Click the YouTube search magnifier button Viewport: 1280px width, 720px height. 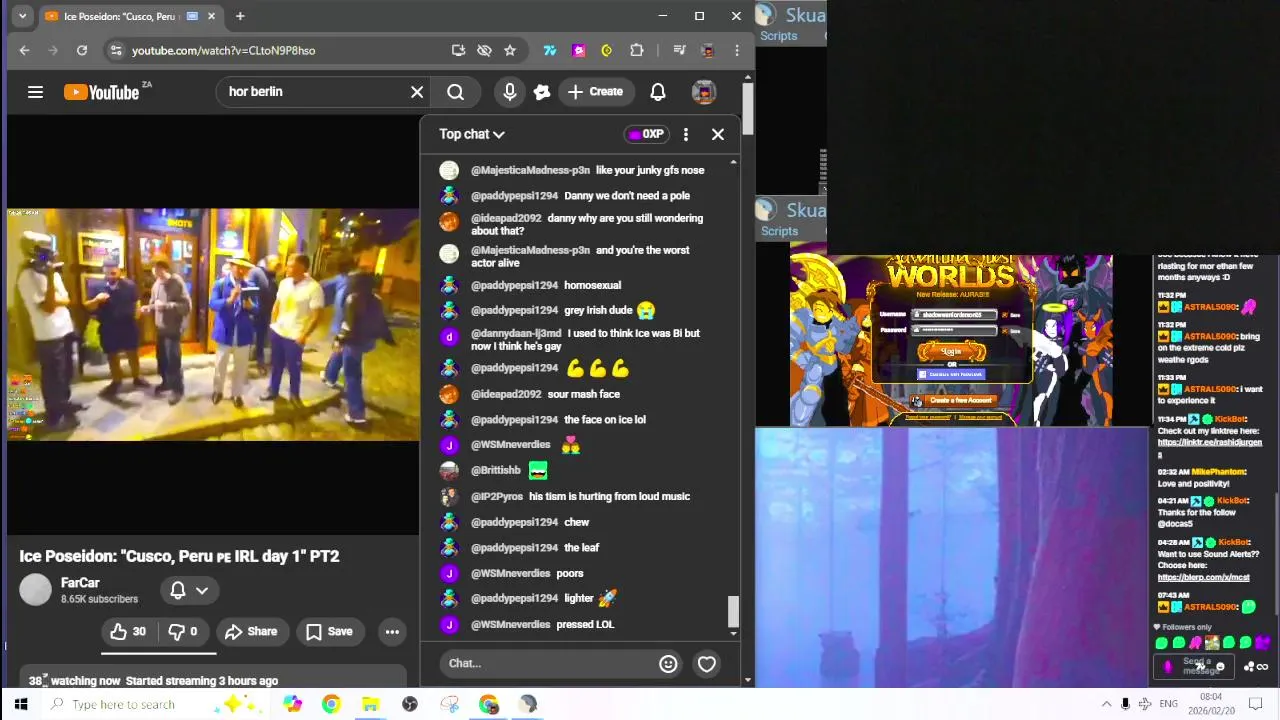click(x=455, y=92)
